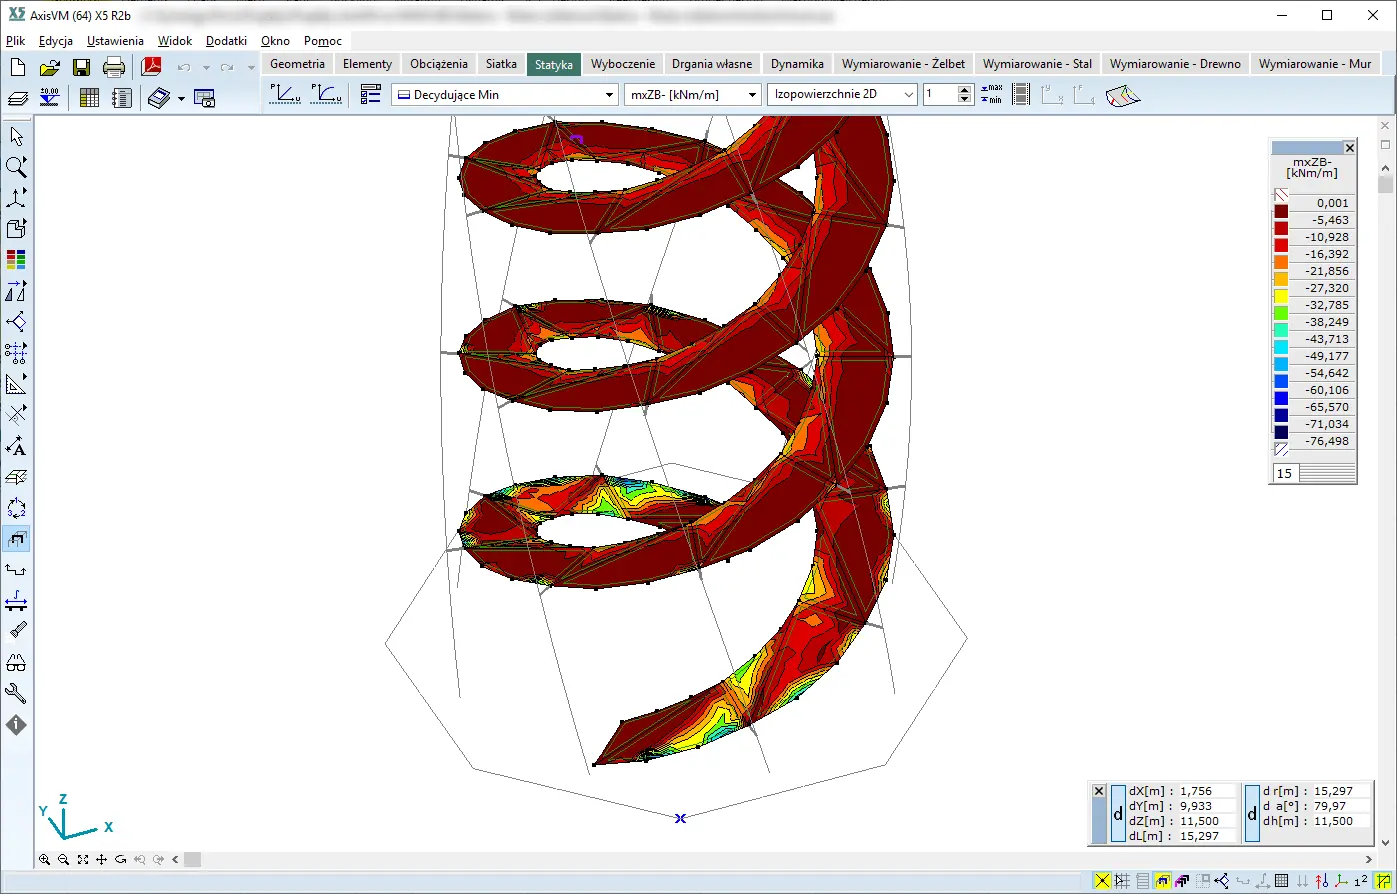Toggle the yellow snap cross in status bar

pyautogui.click(x=1102, y=881)
